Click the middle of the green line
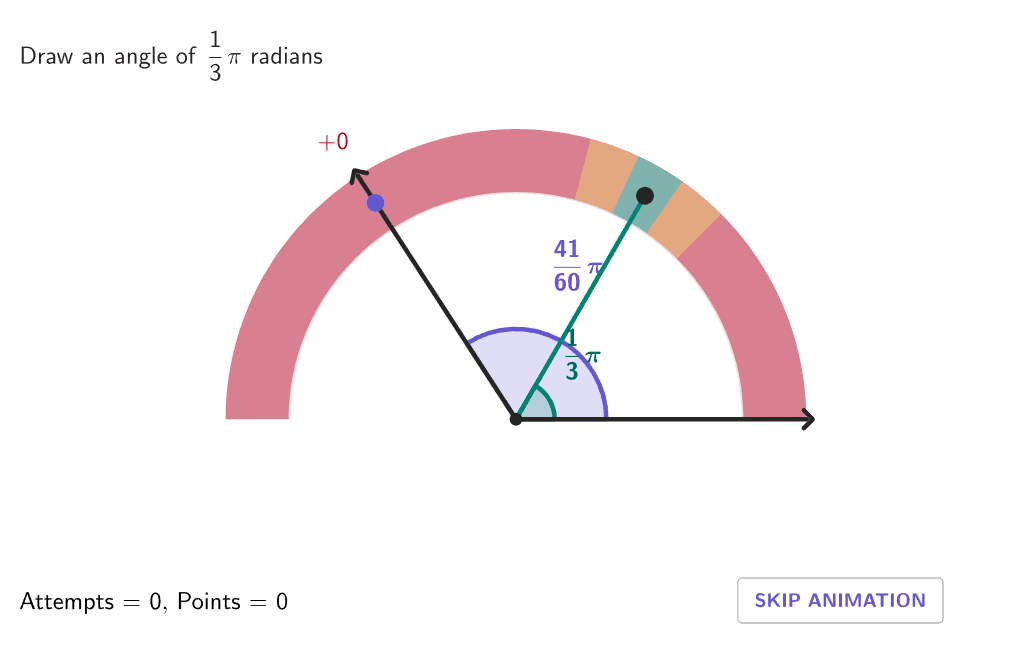The height and width of the screenshot is (645, 1032). (x=580, y=307)
